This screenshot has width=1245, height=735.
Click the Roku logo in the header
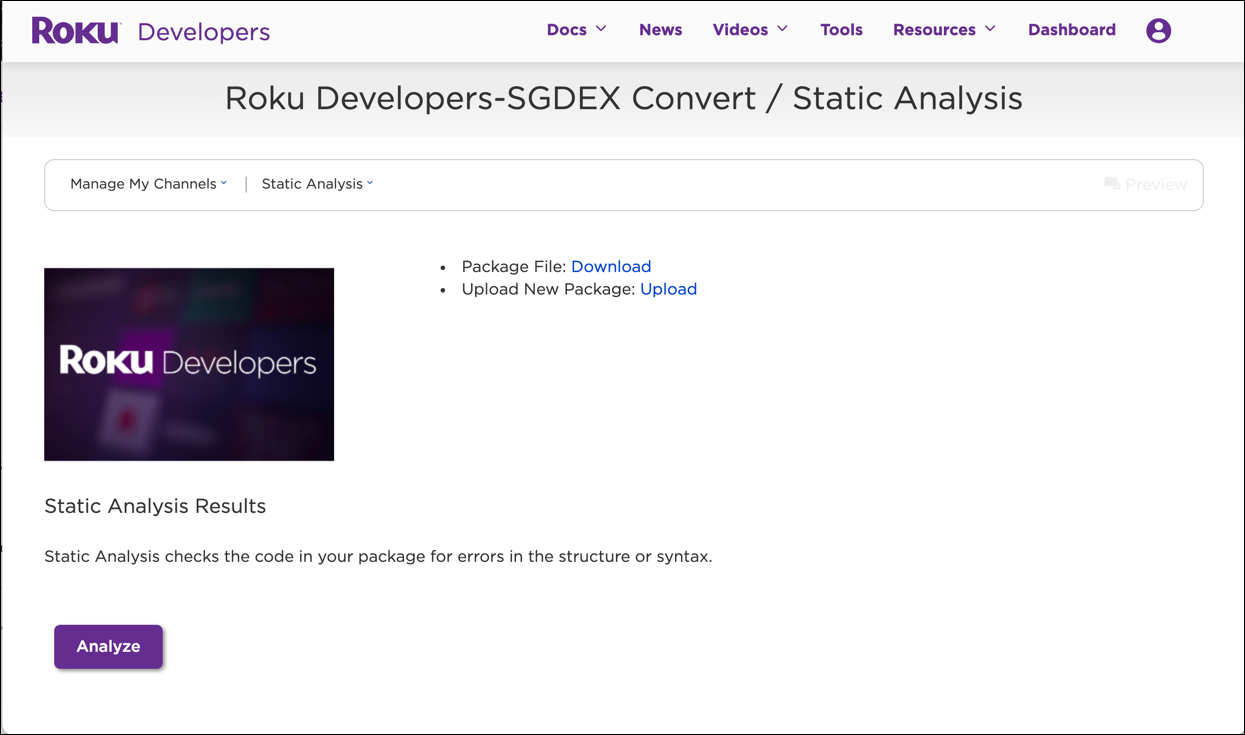75,30
